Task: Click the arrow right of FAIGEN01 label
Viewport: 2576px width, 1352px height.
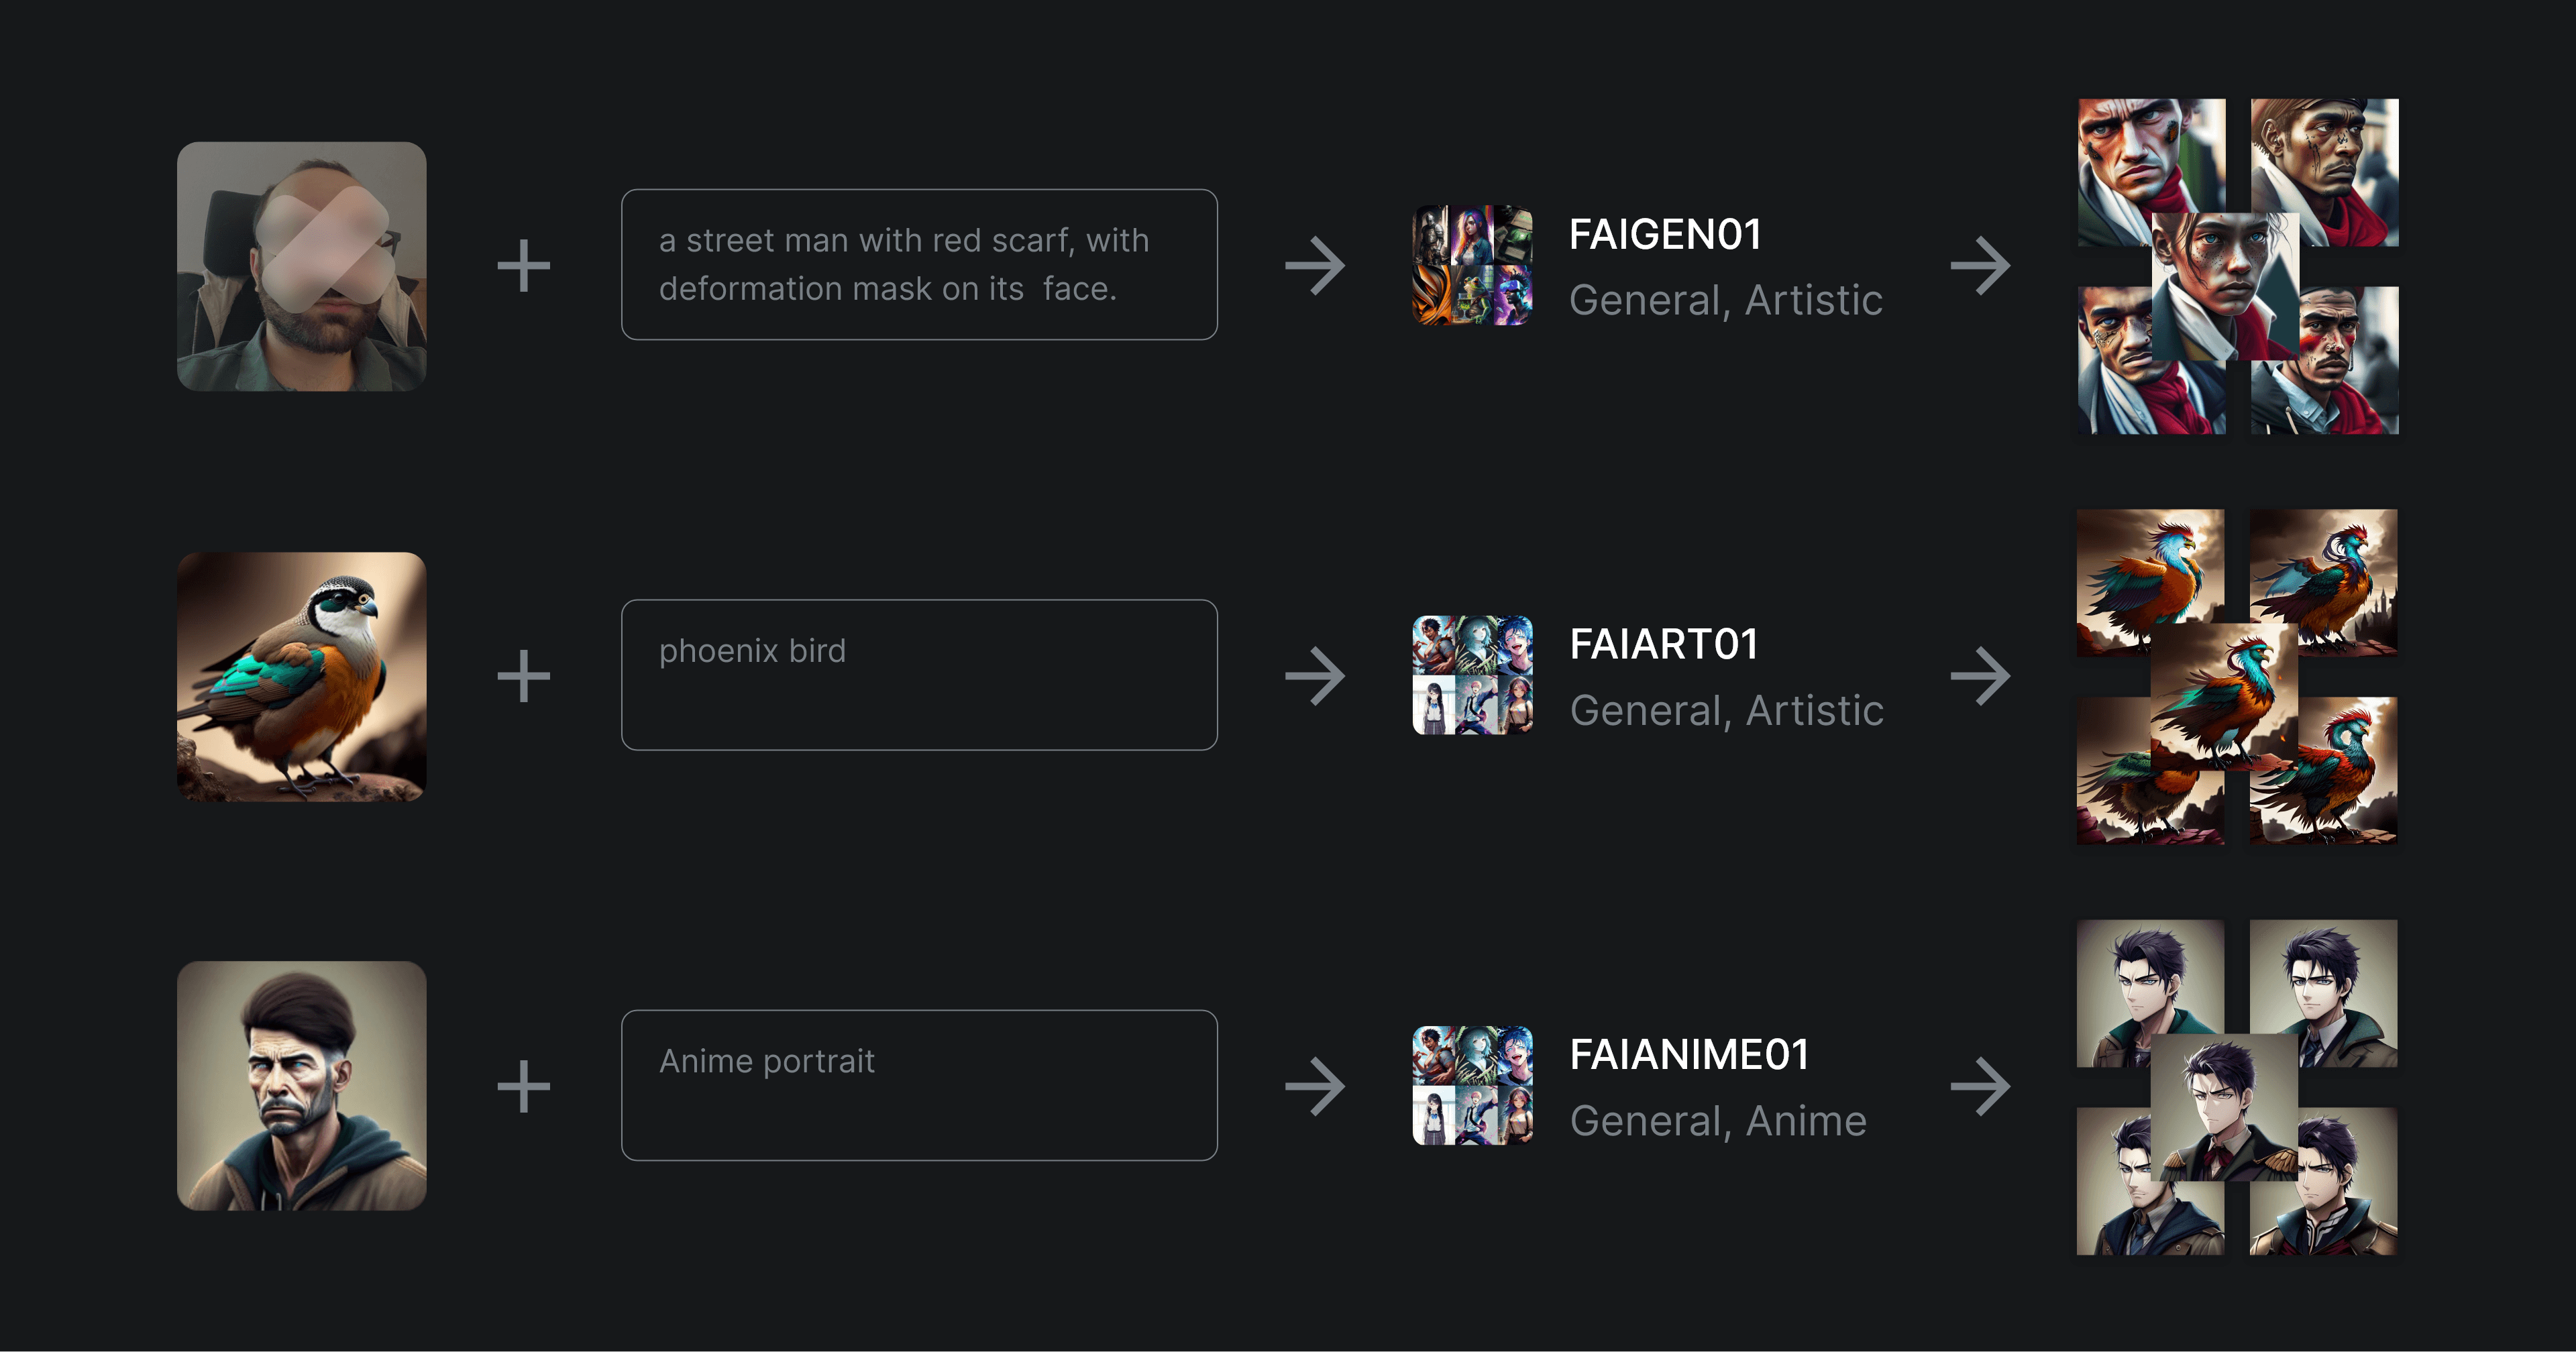Action: pyautogui.click(x=1980, y=266)
